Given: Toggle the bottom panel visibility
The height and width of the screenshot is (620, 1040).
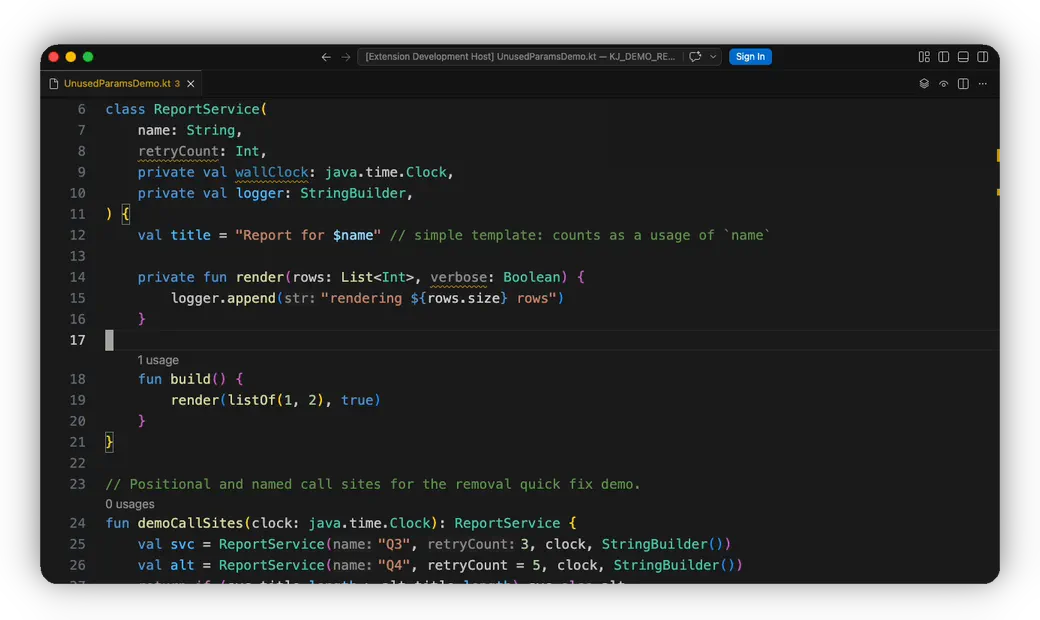Looking at the screenshot, I should pyautogui.click(x=963, y=57).
